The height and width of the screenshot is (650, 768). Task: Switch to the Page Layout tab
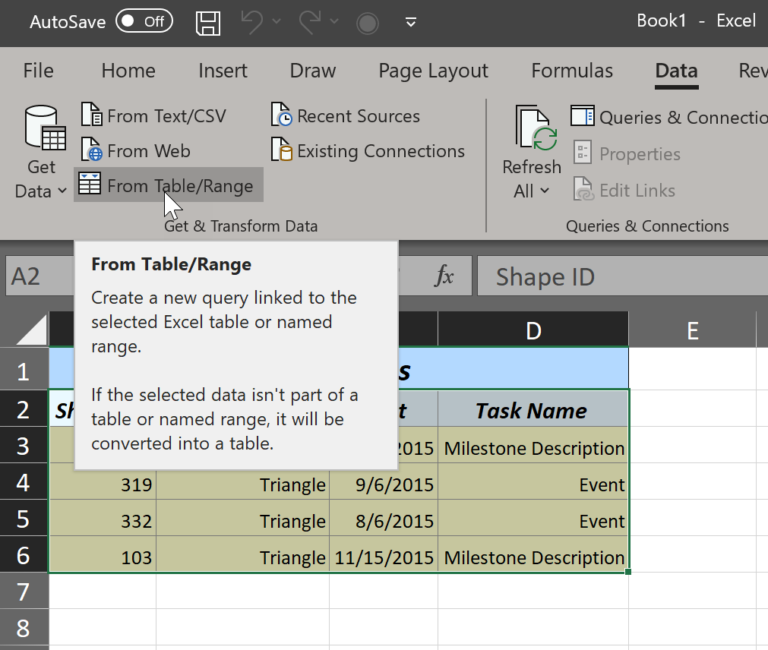coord(433,71)
